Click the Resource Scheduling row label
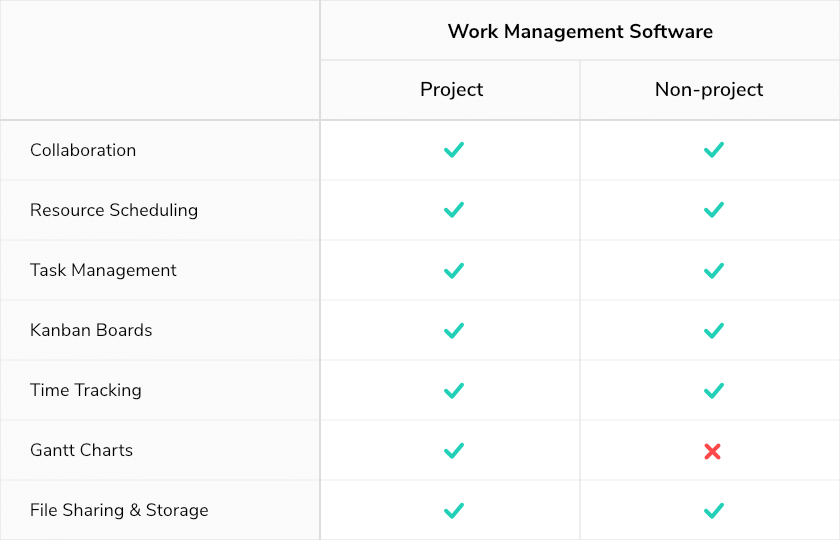The height and width of the screenshot is (540, 840). pyautogui.click(x=114, y=210)
